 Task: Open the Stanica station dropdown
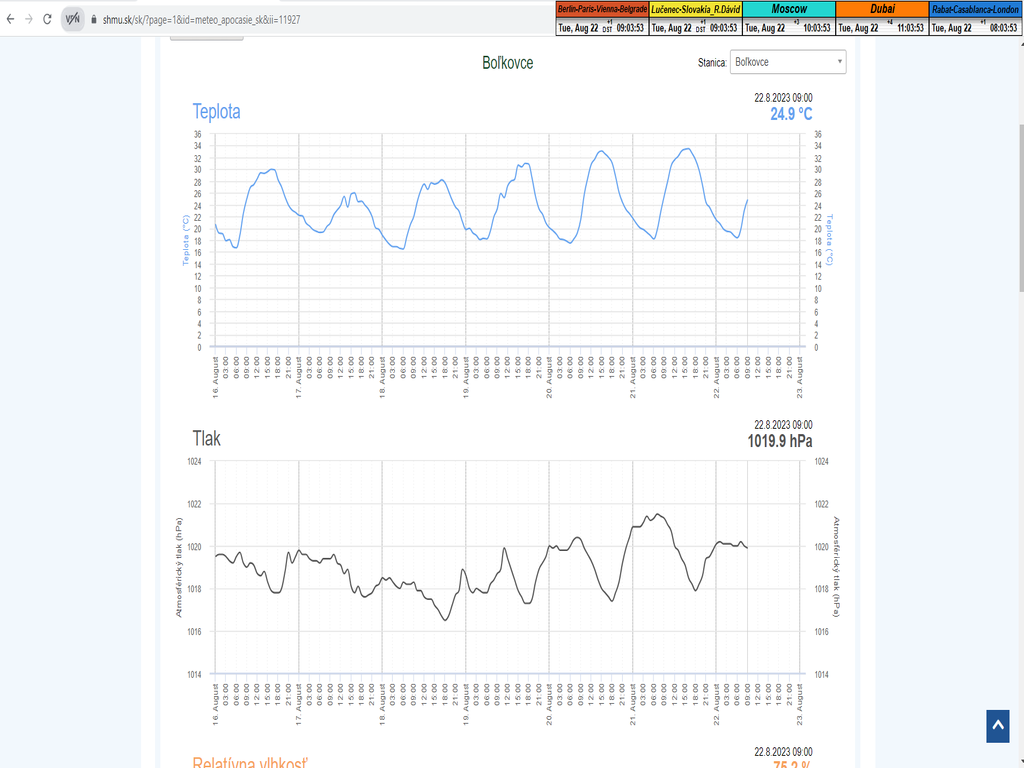click(x=788, y=62)
